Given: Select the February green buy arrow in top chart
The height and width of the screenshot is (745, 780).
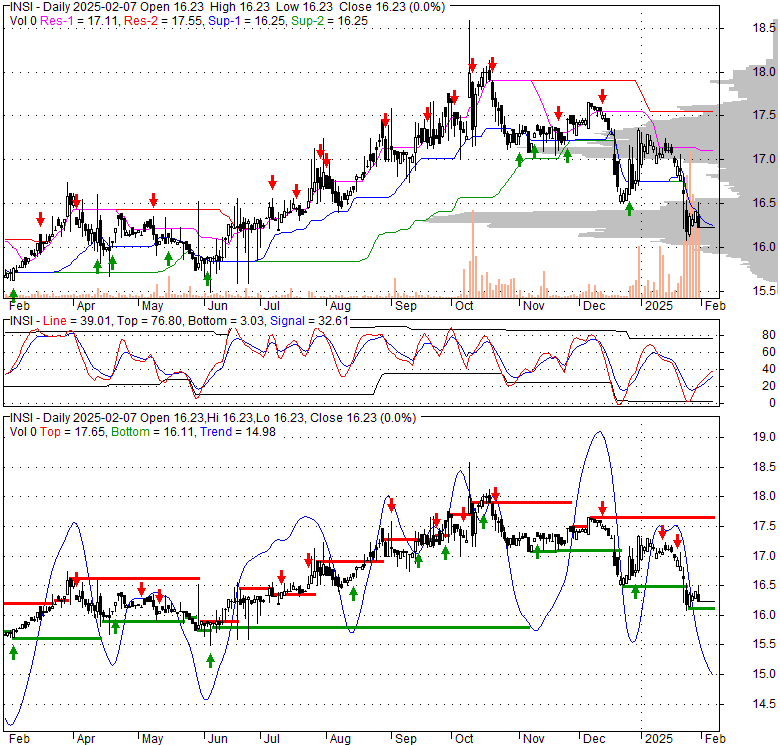Looking at the screenshot, I should pos(13,294).
